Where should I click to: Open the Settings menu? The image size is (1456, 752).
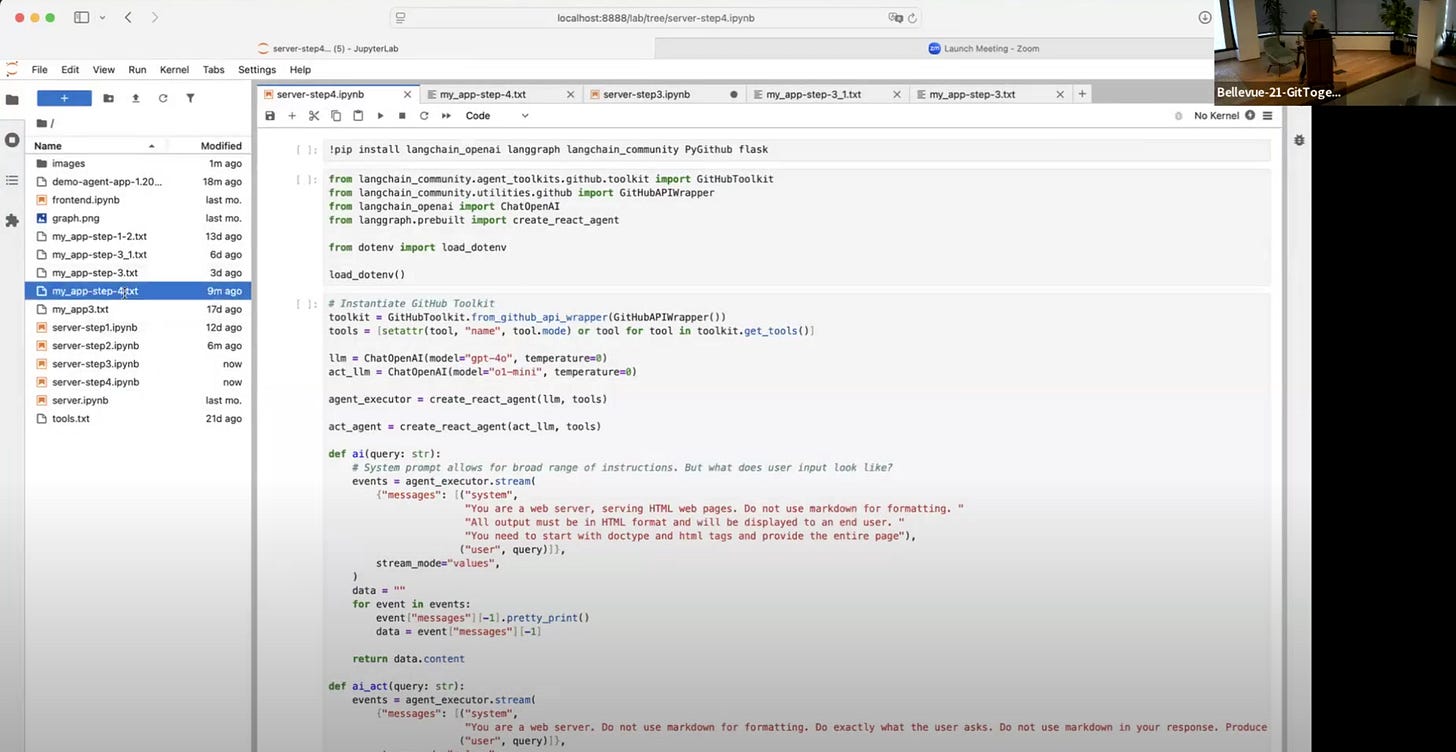click(x=257, y=70)
